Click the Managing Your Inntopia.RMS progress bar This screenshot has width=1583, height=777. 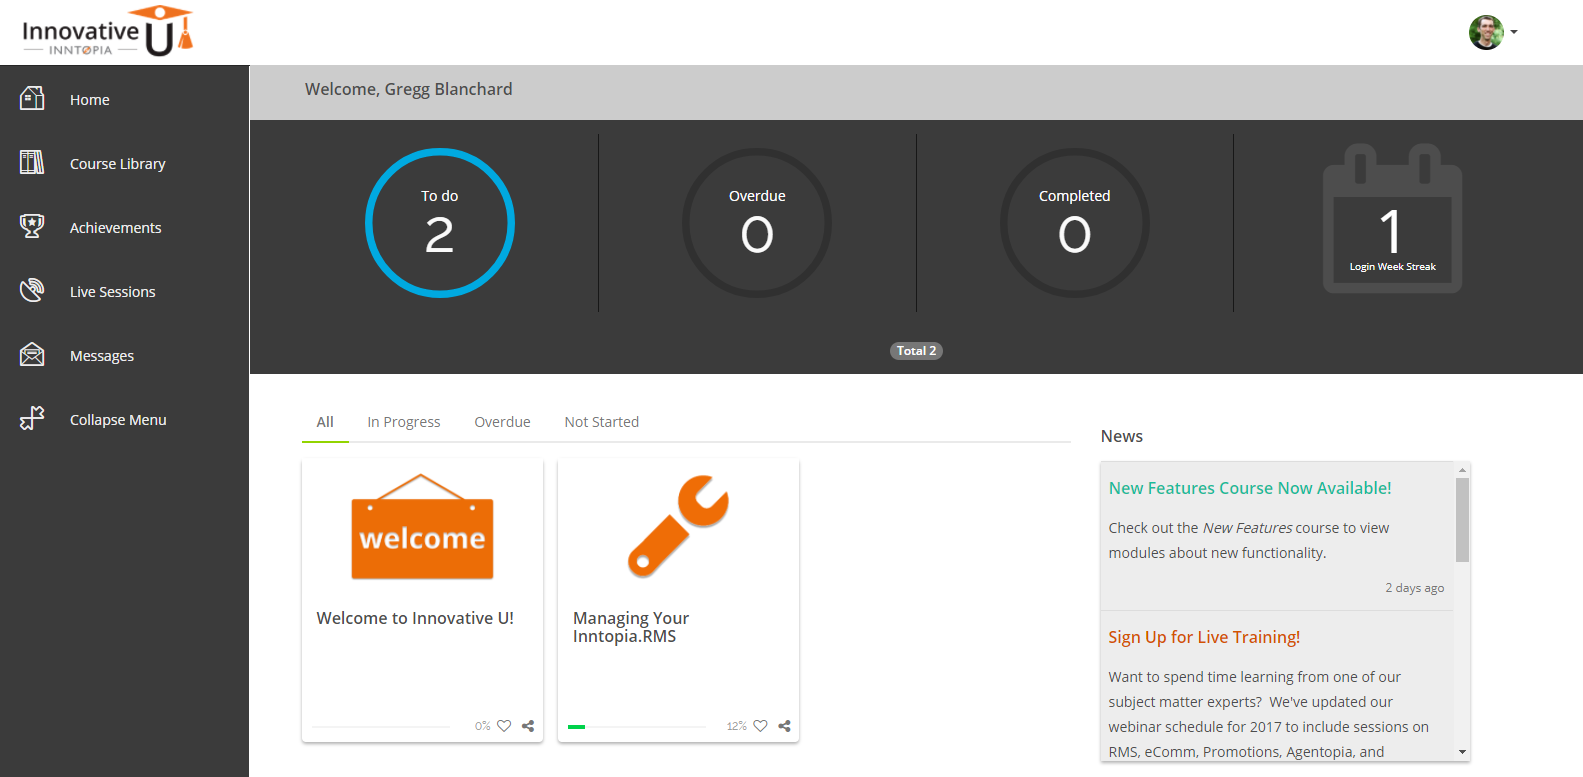click(x=637, y=727)
